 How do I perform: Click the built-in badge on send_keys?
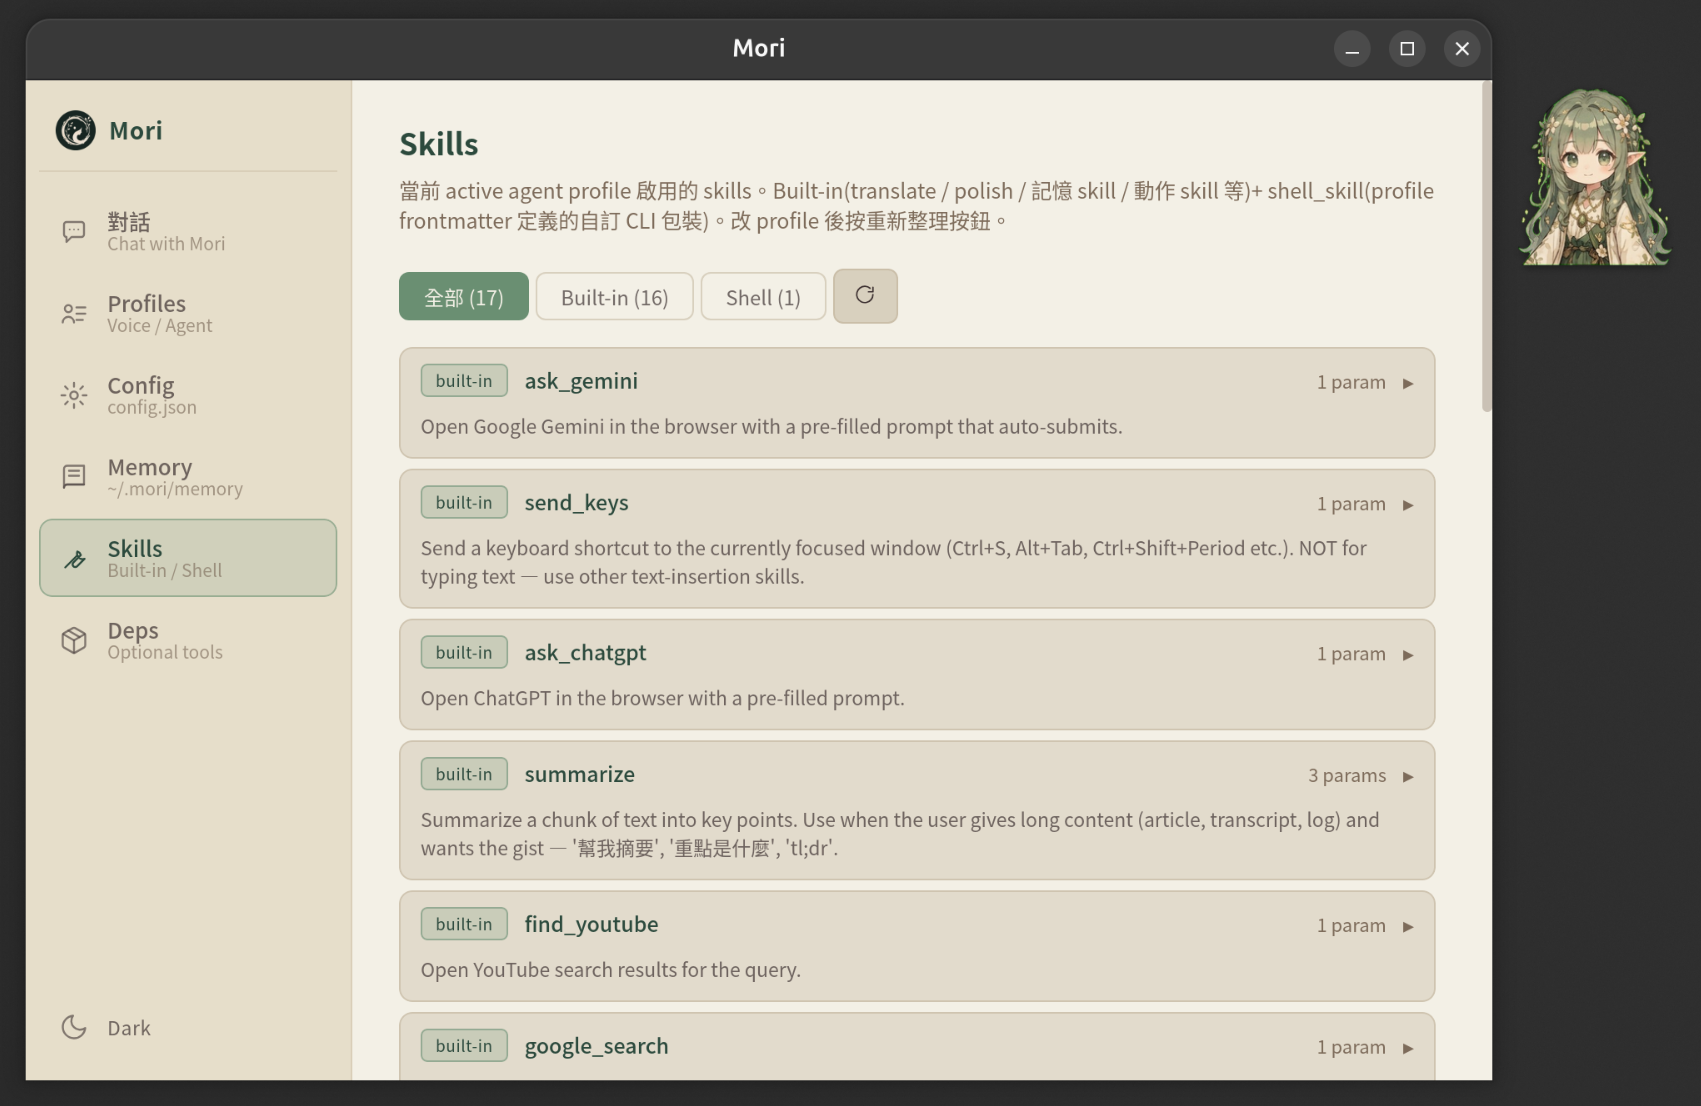[x=464, y=503]
